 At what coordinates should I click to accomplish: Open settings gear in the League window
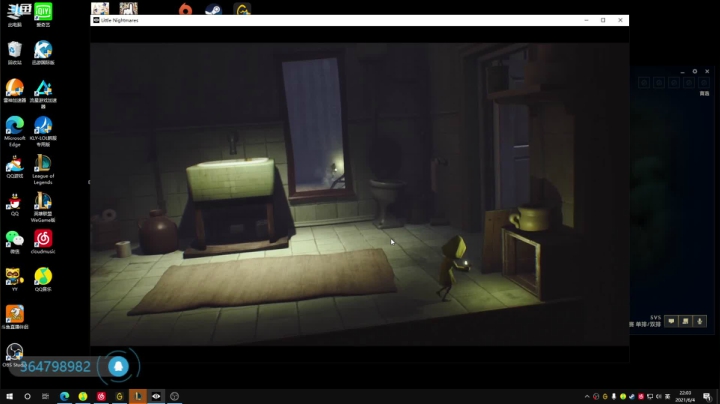point(695,72)
